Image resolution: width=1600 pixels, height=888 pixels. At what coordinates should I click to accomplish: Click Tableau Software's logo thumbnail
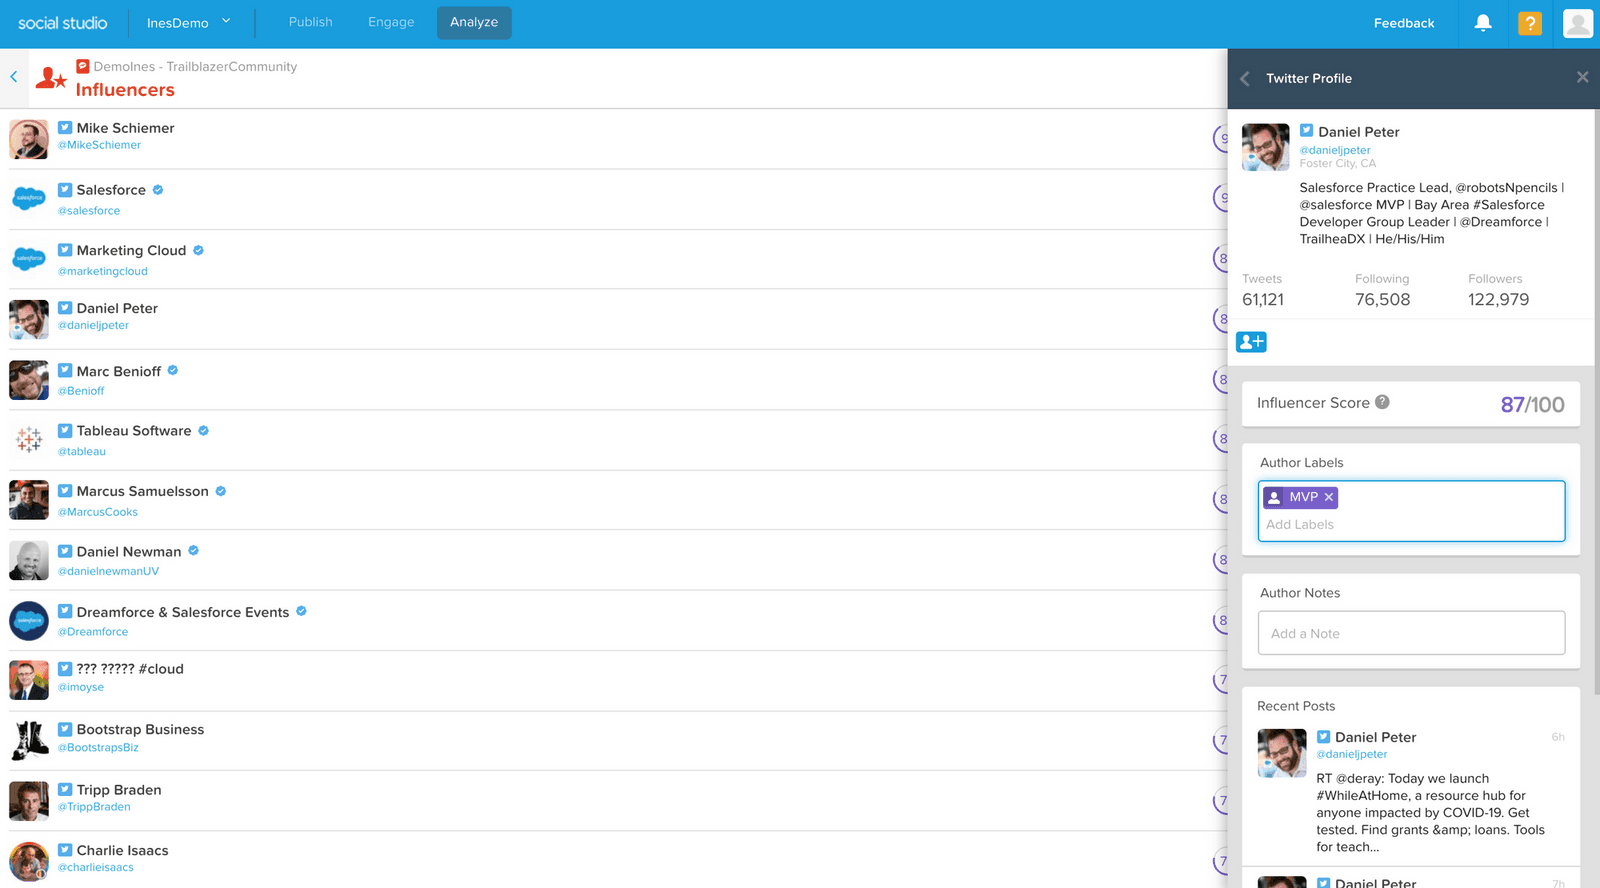click(29, 440)
